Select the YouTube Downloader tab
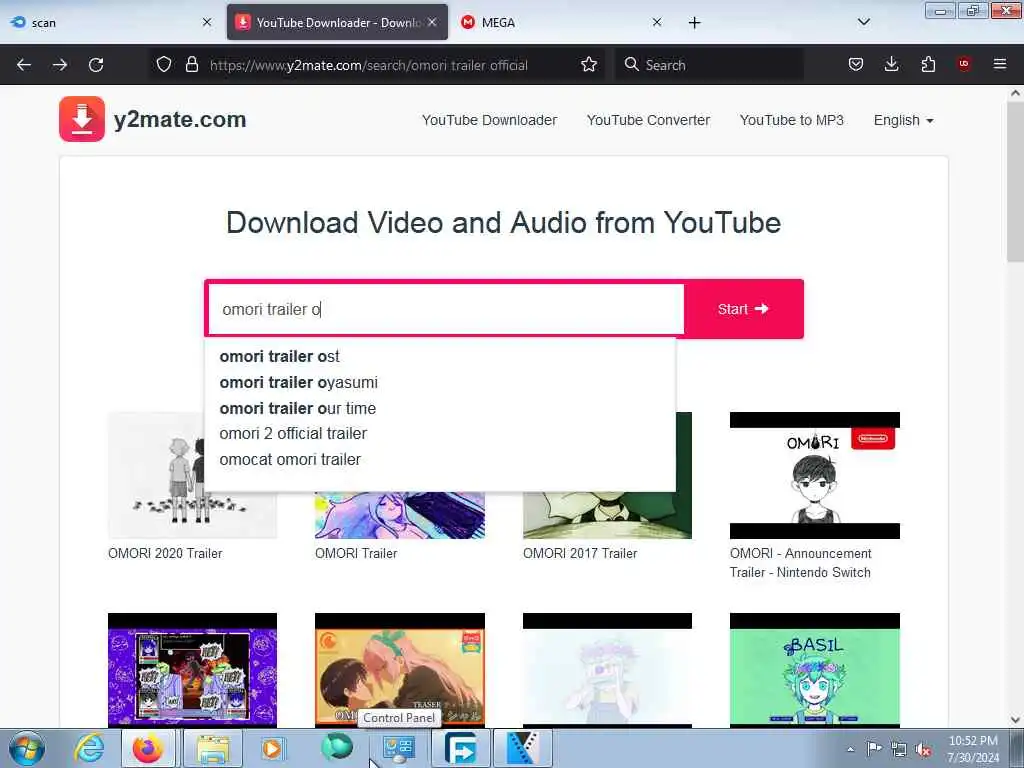Screen dimensions: 1024x768 337,23
